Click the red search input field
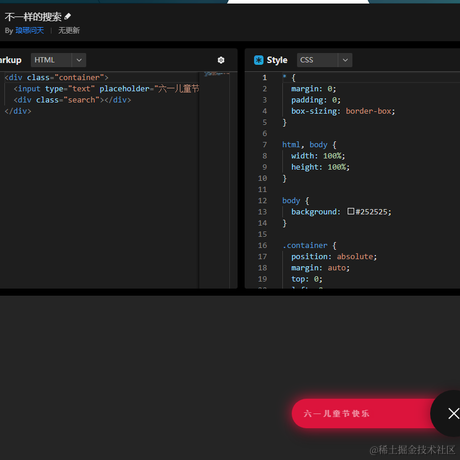The image size is (460, 460). tap(363, 414)
